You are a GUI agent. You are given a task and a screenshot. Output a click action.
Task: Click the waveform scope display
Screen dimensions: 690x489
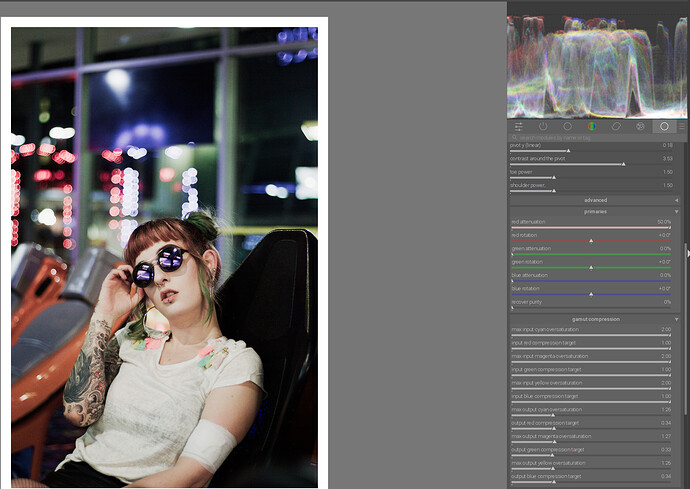[596, 66]
